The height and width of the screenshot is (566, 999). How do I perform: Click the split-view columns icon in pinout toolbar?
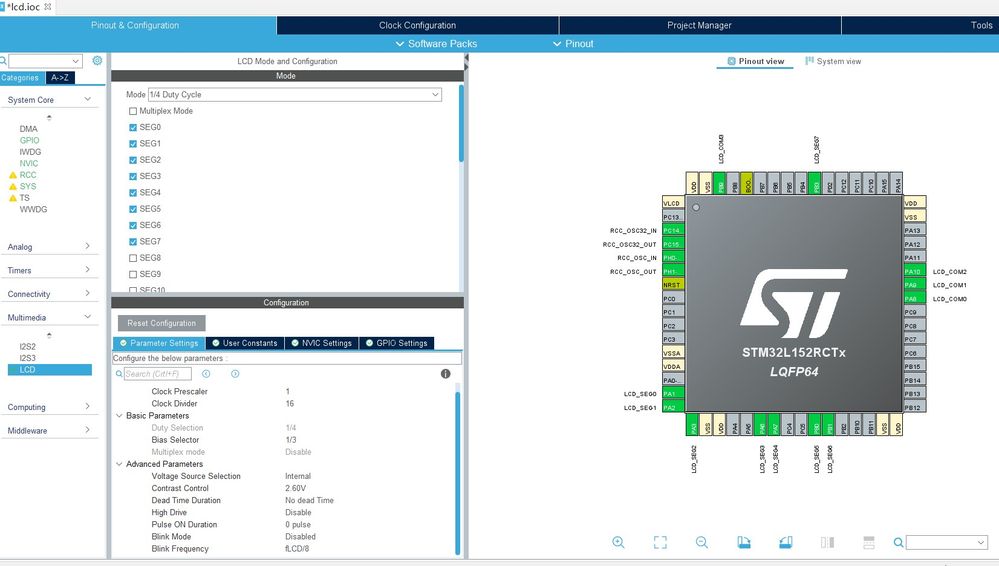coord(827,542)
